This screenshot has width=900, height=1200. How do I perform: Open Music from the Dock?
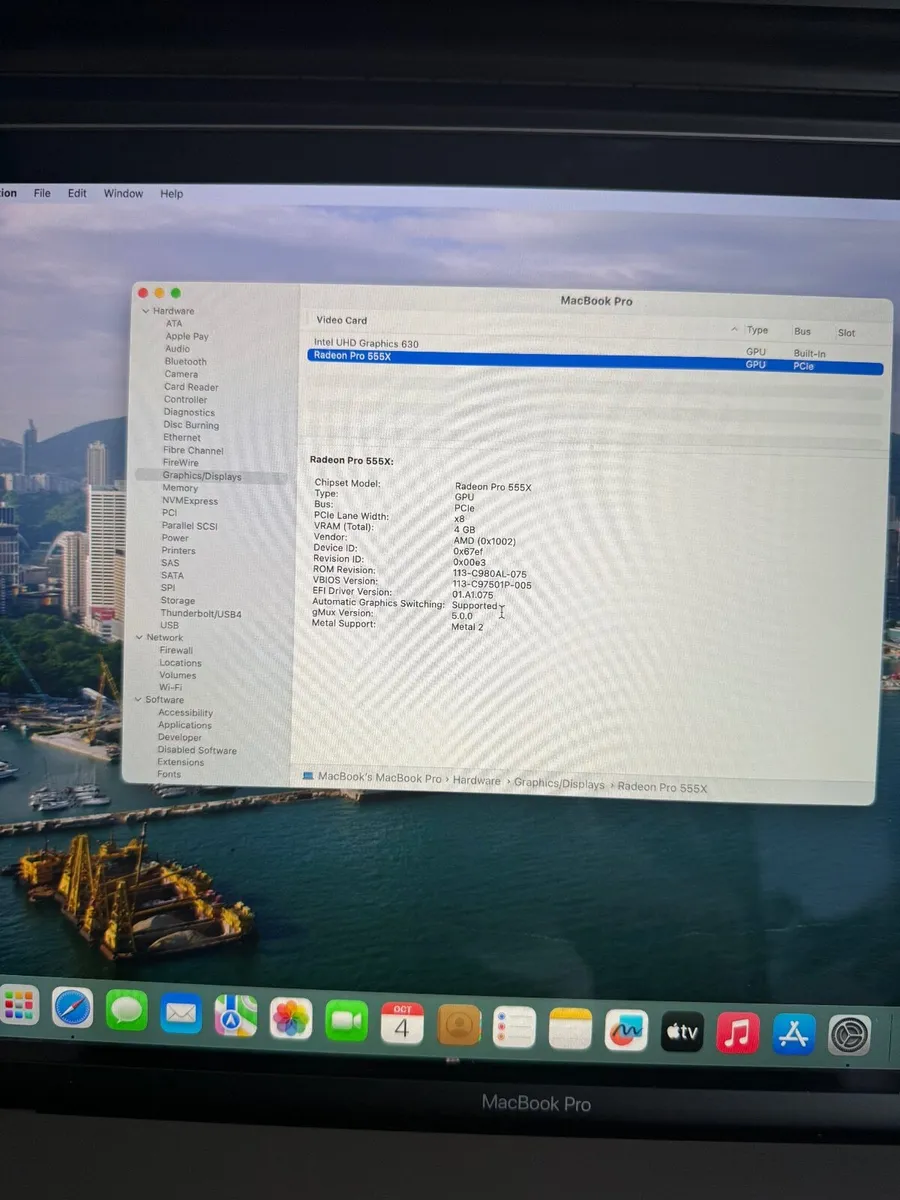pos(737,1033)
